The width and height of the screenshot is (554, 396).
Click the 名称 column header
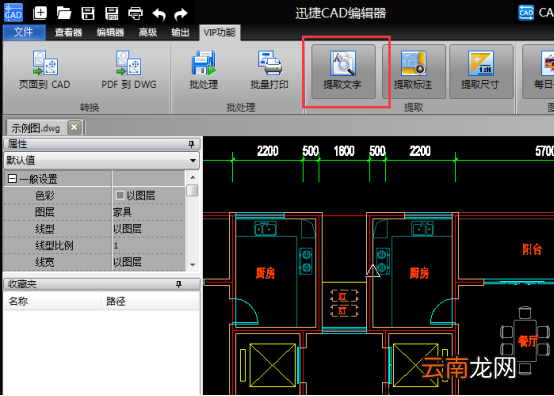click(18, 301)
